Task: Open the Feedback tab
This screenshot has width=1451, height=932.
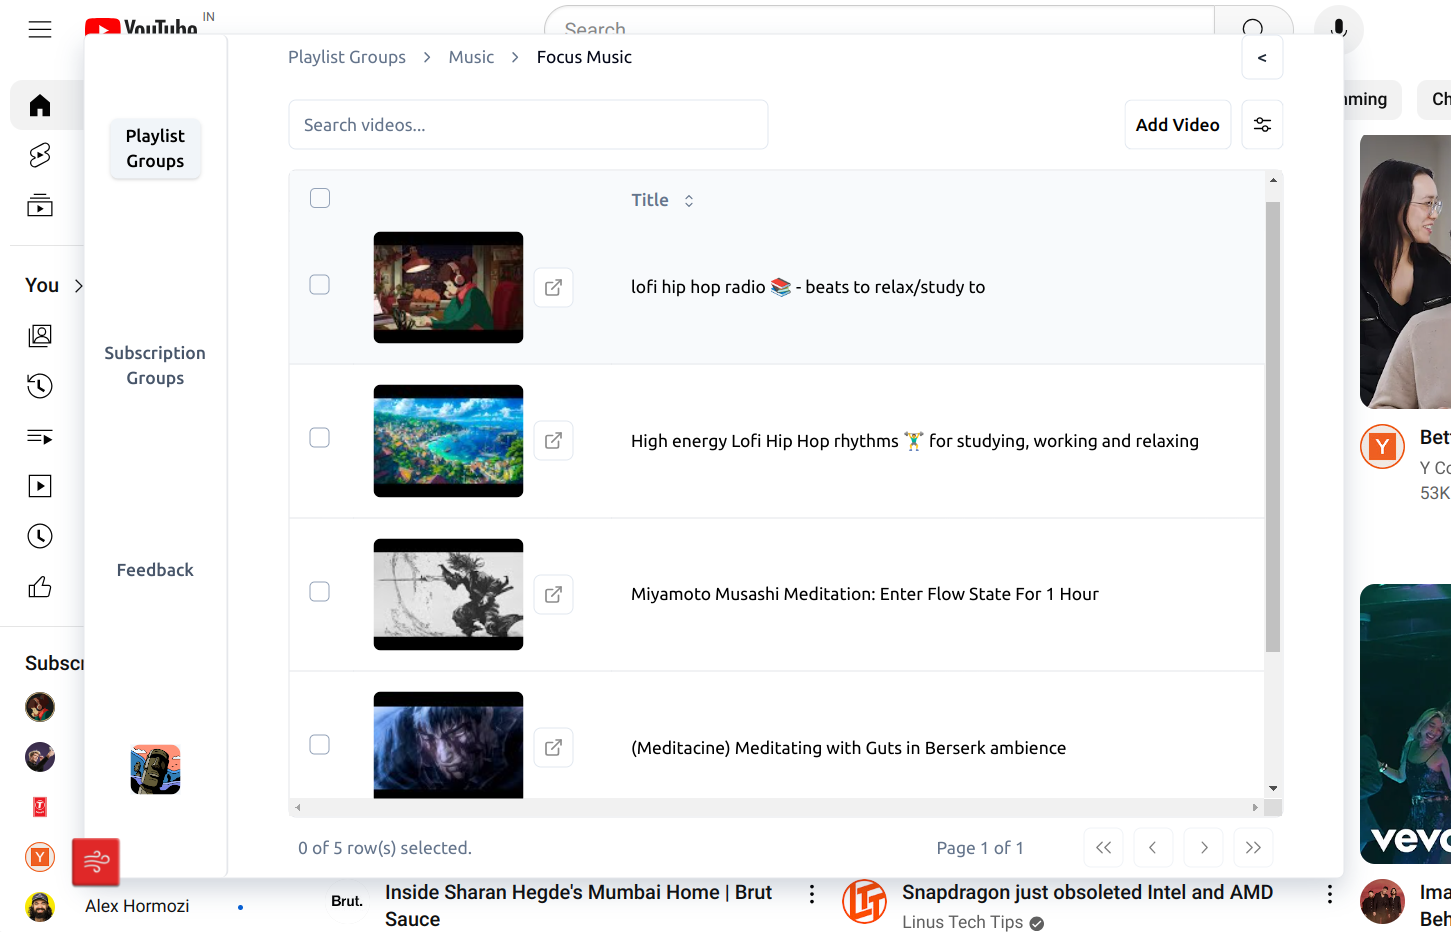Action: tap(155, 570)
